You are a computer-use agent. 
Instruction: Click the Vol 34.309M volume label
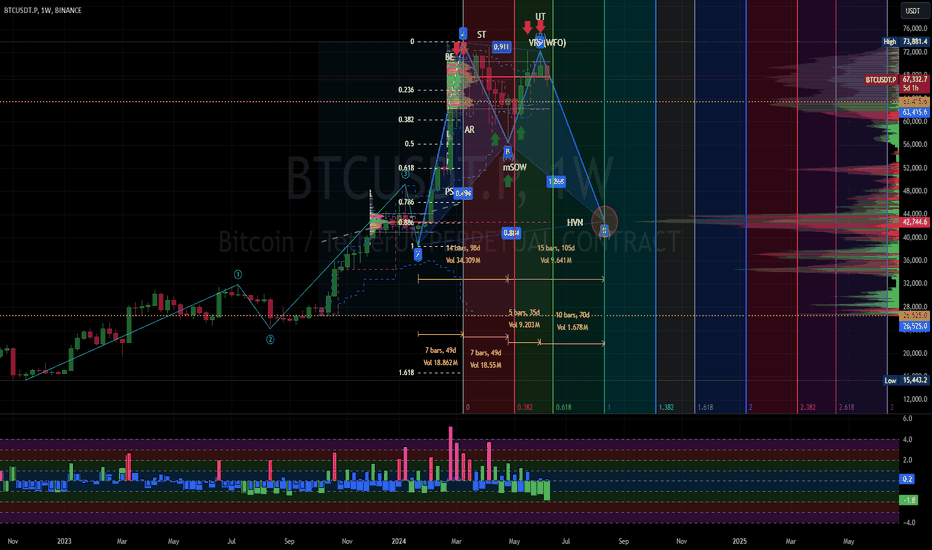click(463, 260)
